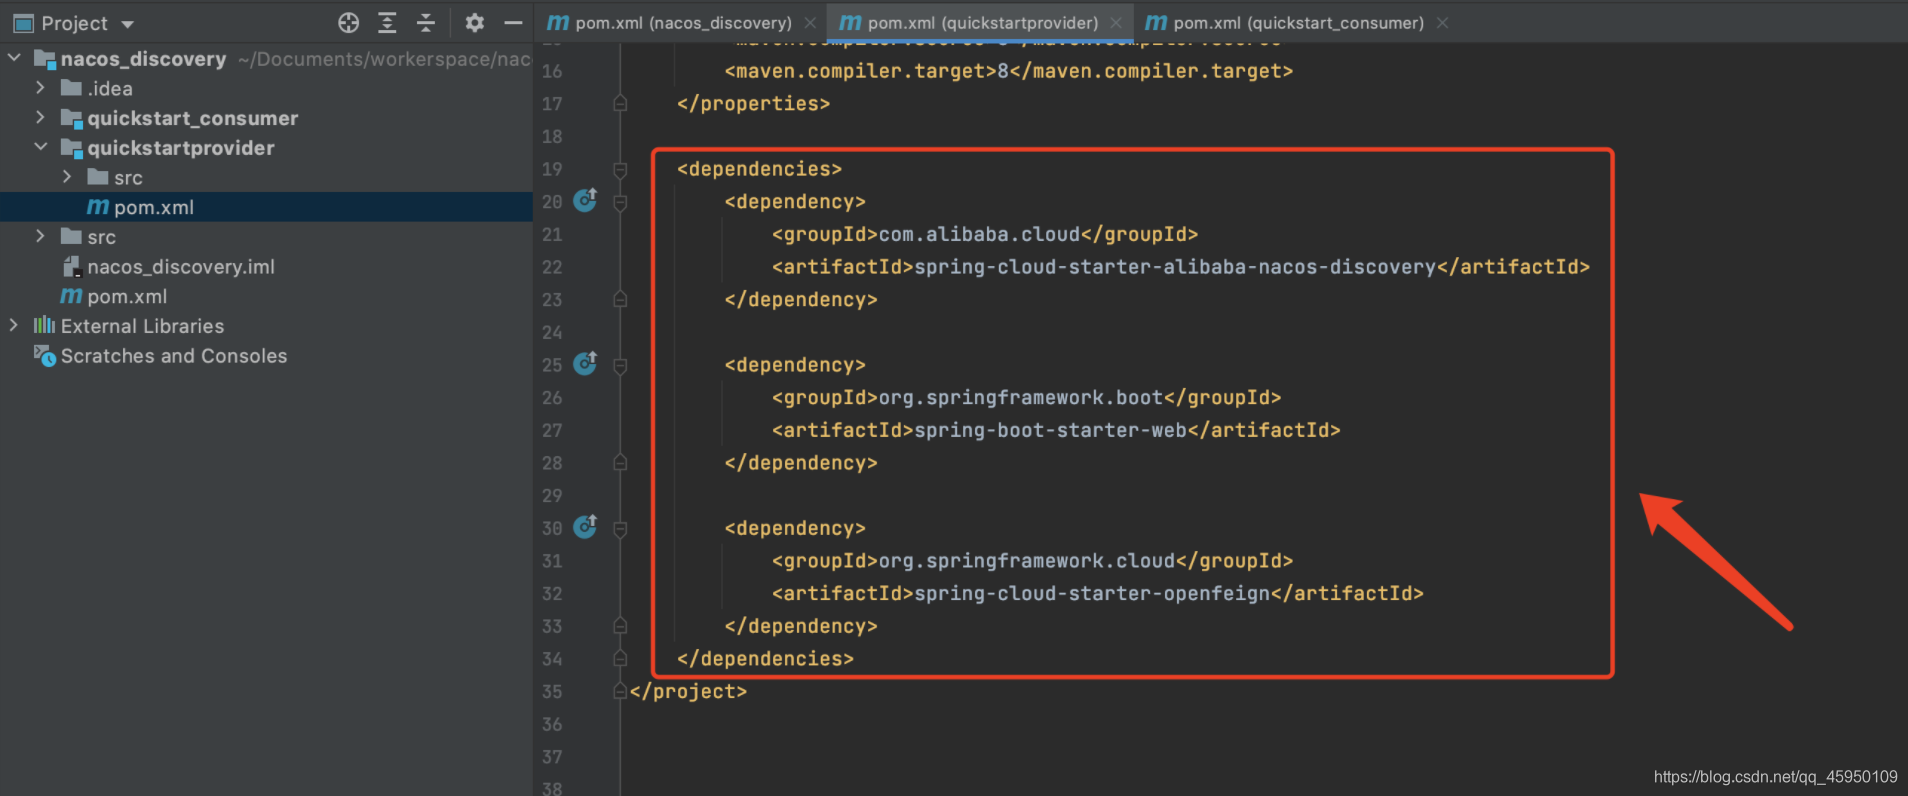Click the closing </project> tag
Screen dimensions: 1908x796
[688, 691]
